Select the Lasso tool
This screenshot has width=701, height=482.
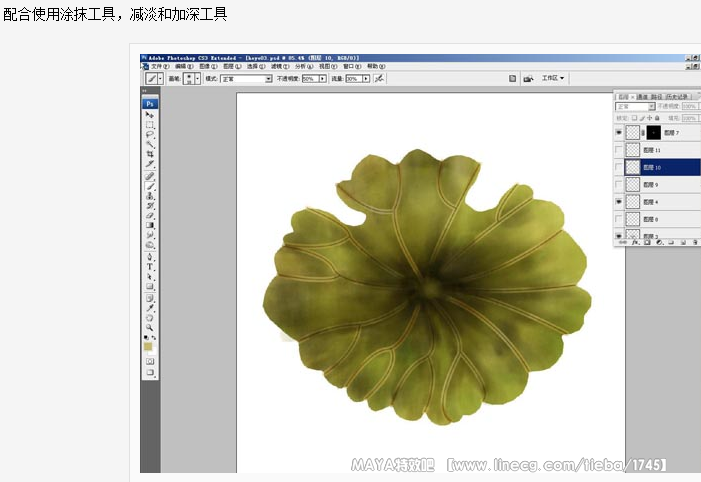[x=150, y=135]
